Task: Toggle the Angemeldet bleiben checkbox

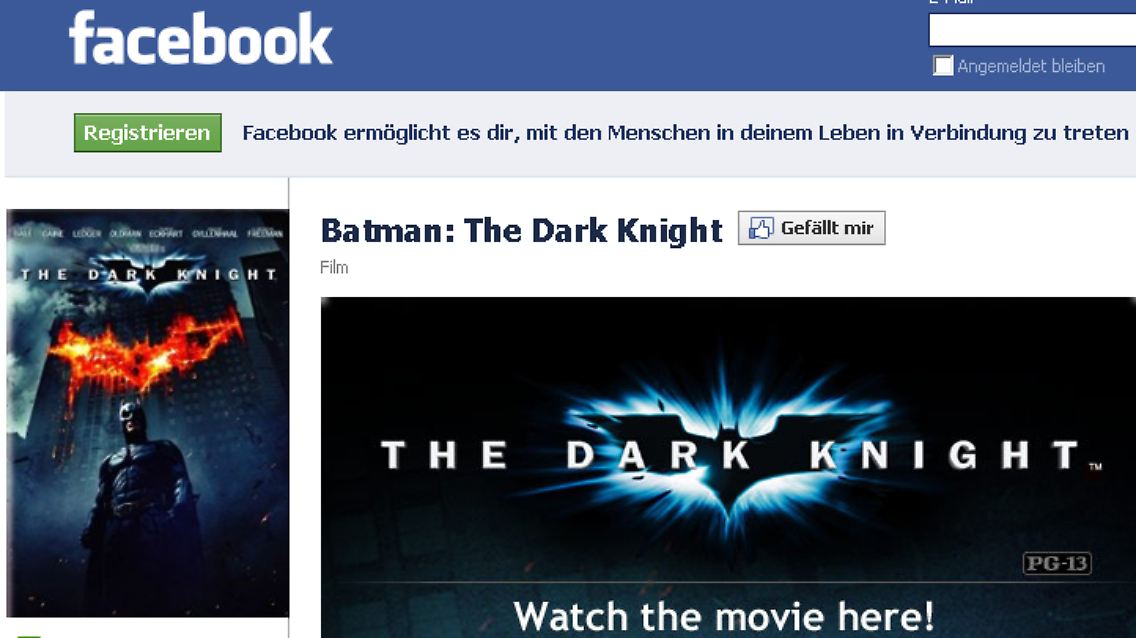Action: 943,66
